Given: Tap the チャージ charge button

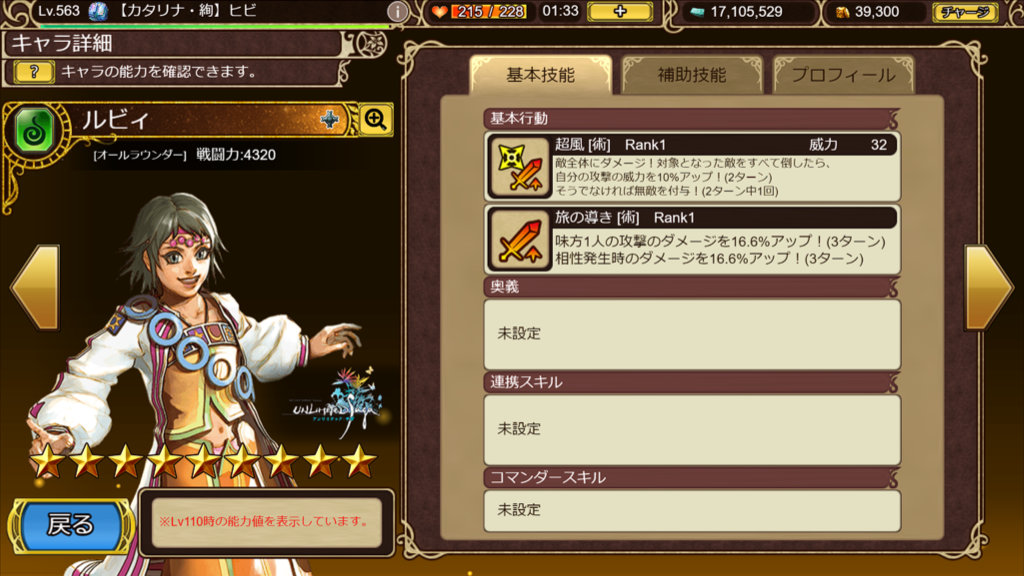Looking at the screenshot, I should [x=965, y=12].
